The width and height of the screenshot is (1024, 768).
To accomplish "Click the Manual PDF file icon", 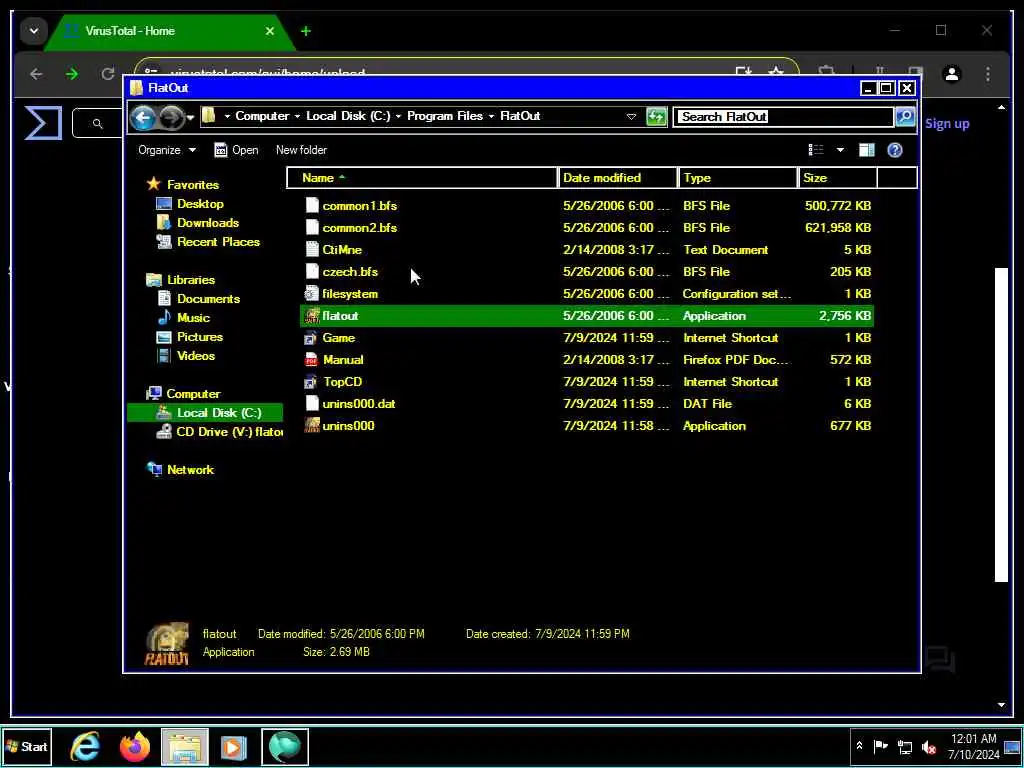I will point(312,360).
